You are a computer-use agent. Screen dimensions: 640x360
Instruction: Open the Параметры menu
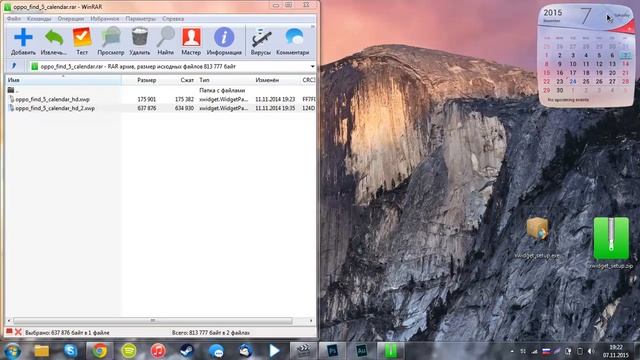(141, 19)
